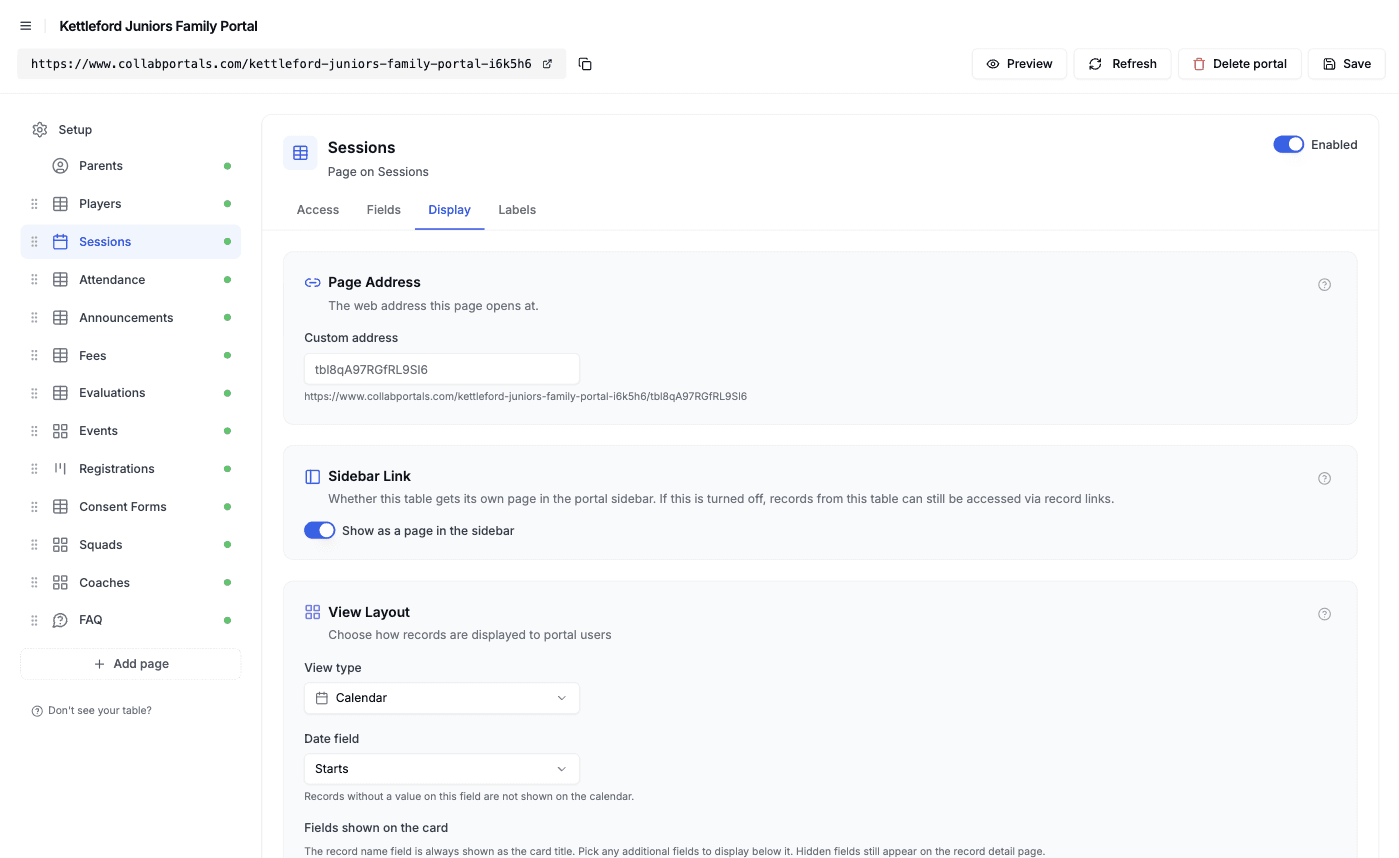This screenshot has height=858, width=1399.
Task: Toggle Show as a page in the sidebar
Action: (x=319, y=531)
